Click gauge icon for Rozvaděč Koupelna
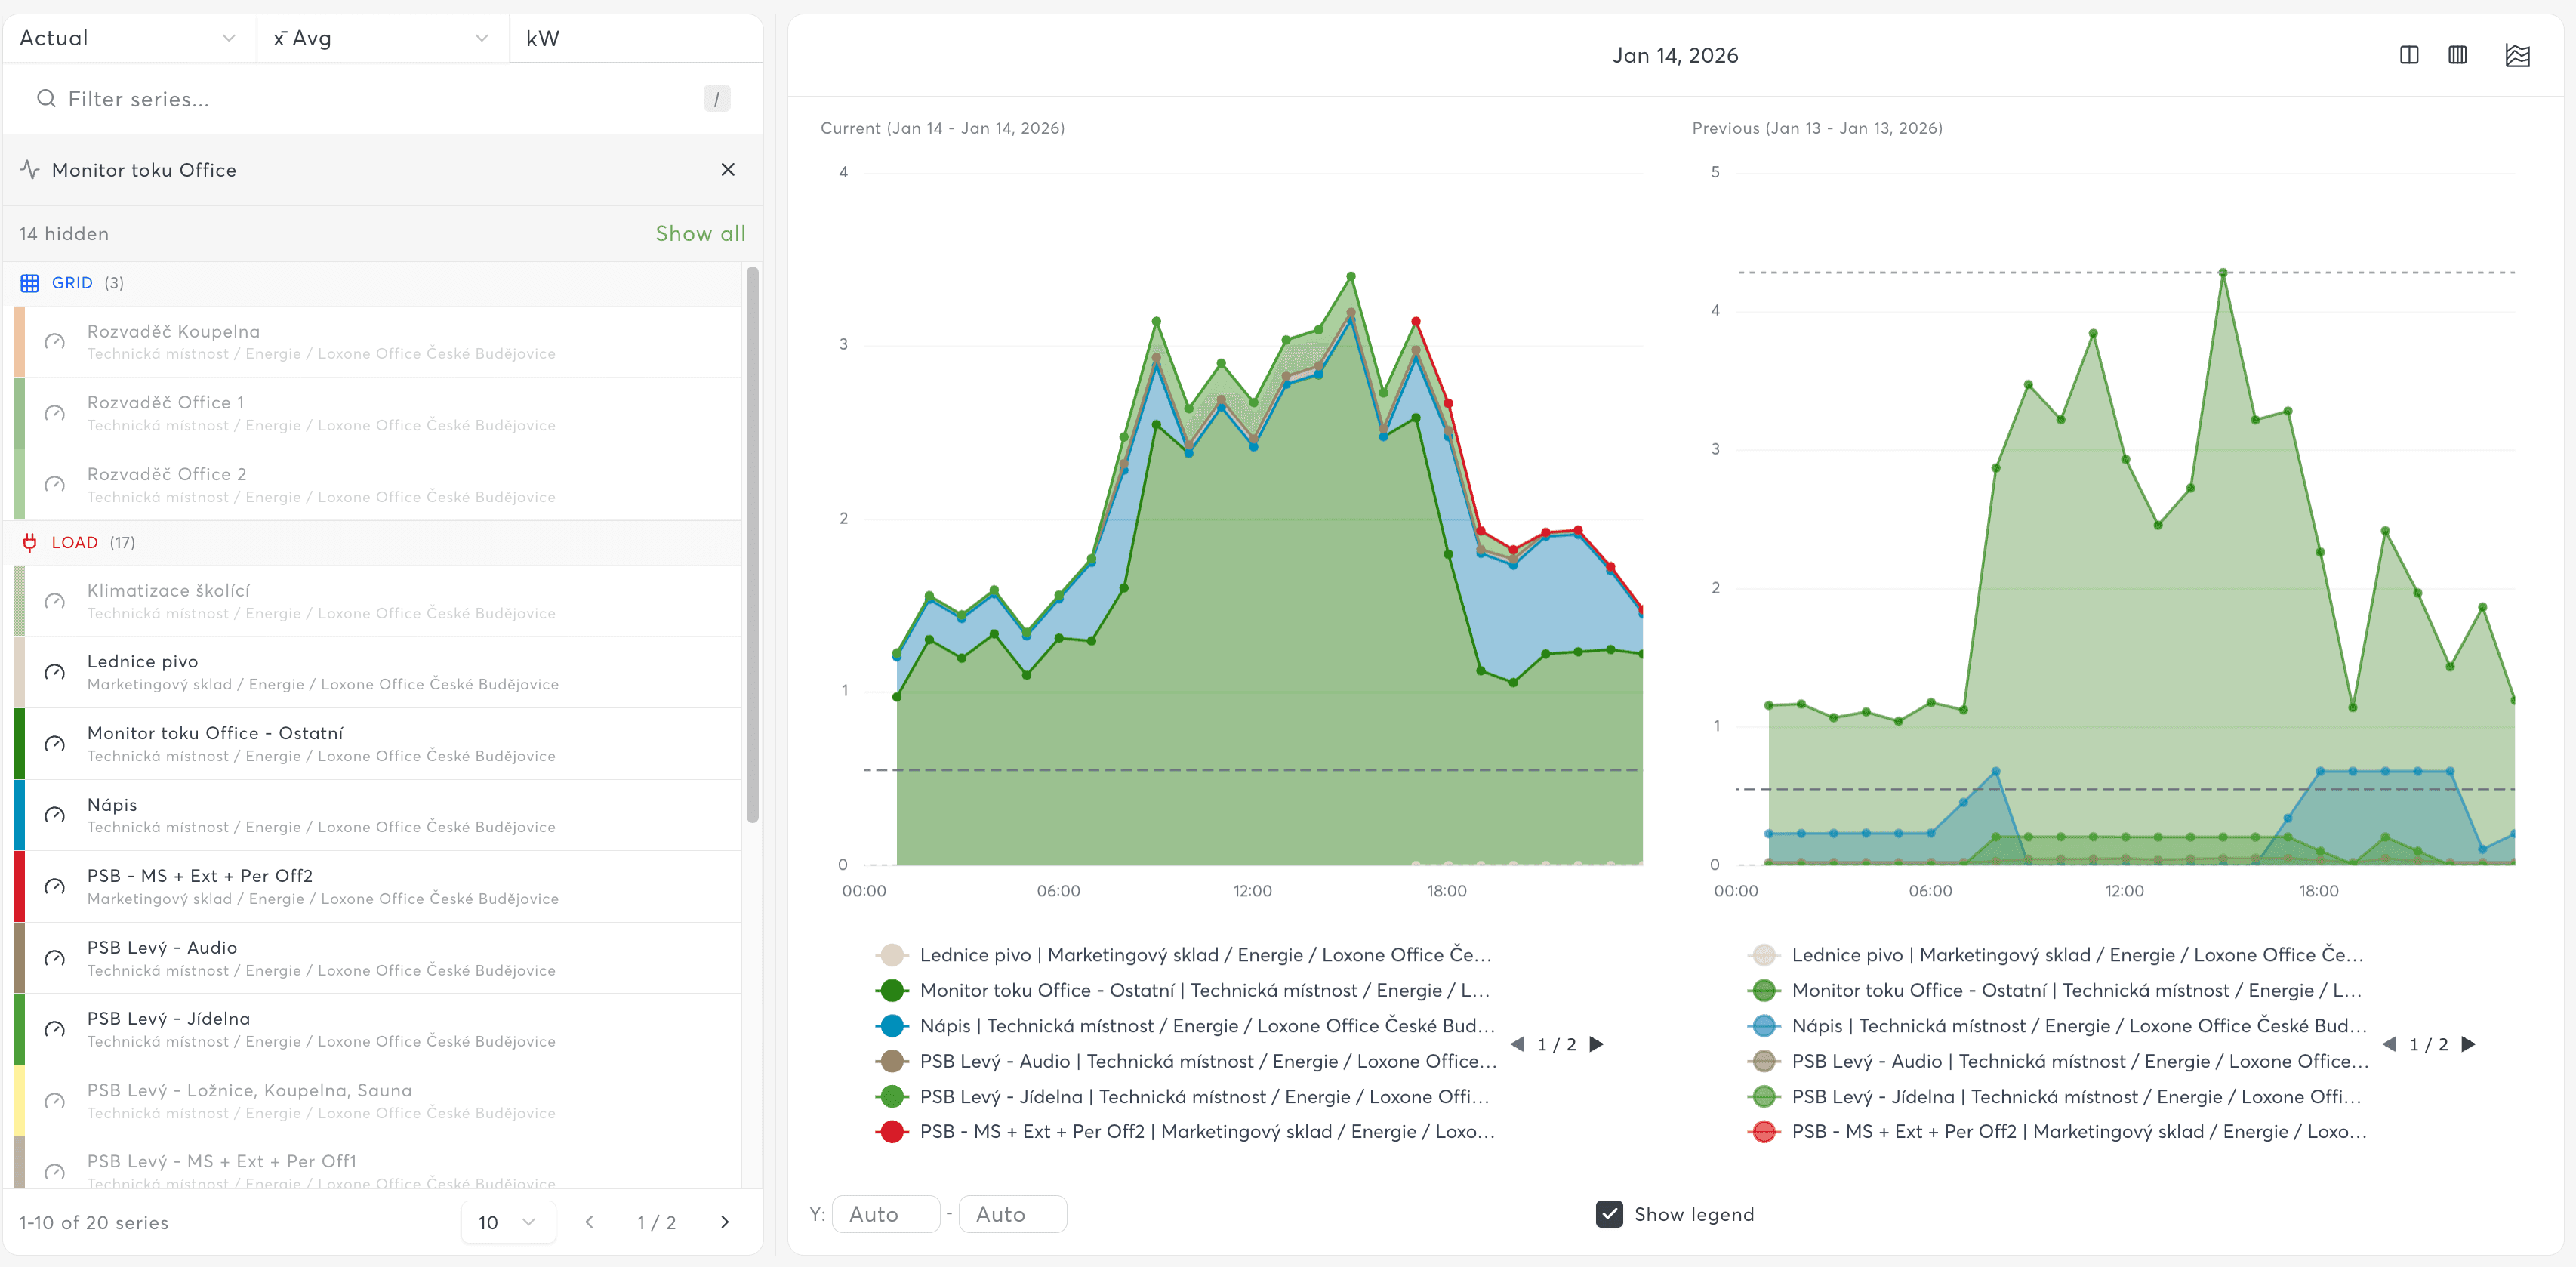Viewport: 2576px width, 1267px height. (x=55, y=342)
